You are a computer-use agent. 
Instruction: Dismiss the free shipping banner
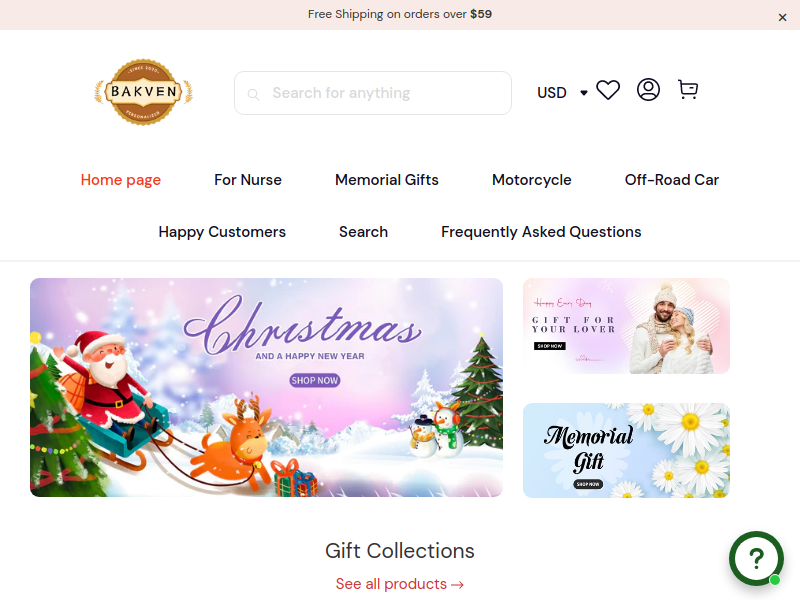782,17
